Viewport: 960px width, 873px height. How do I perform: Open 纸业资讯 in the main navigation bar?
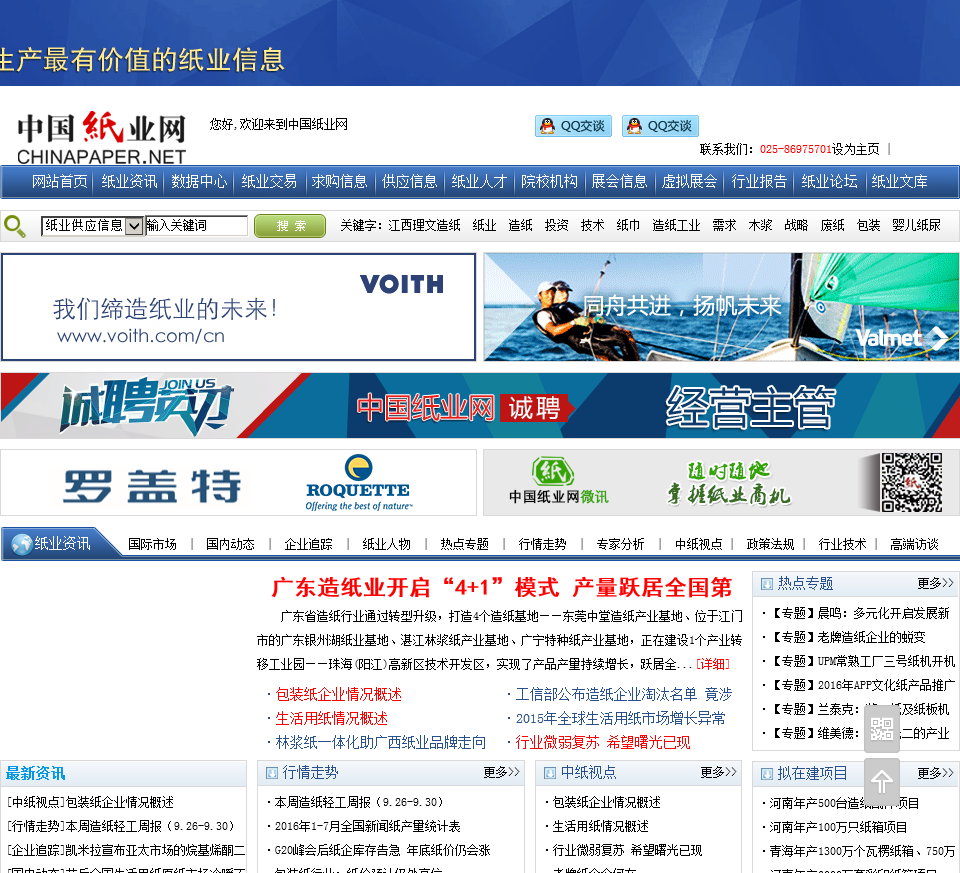(x=129, y=182)
